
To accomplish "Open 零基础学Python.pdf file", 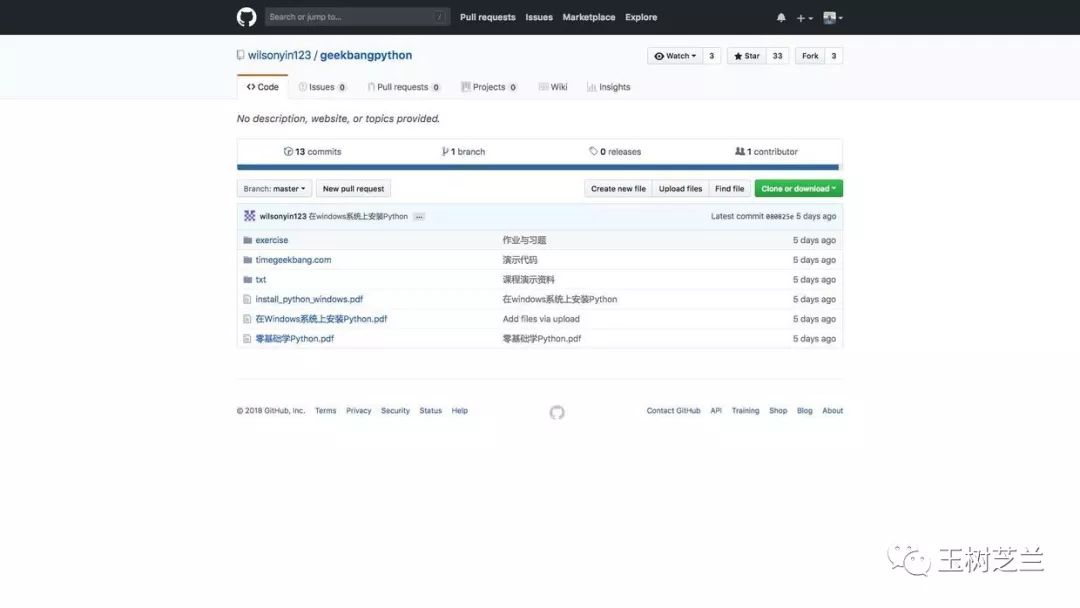I will pos(295,339).
